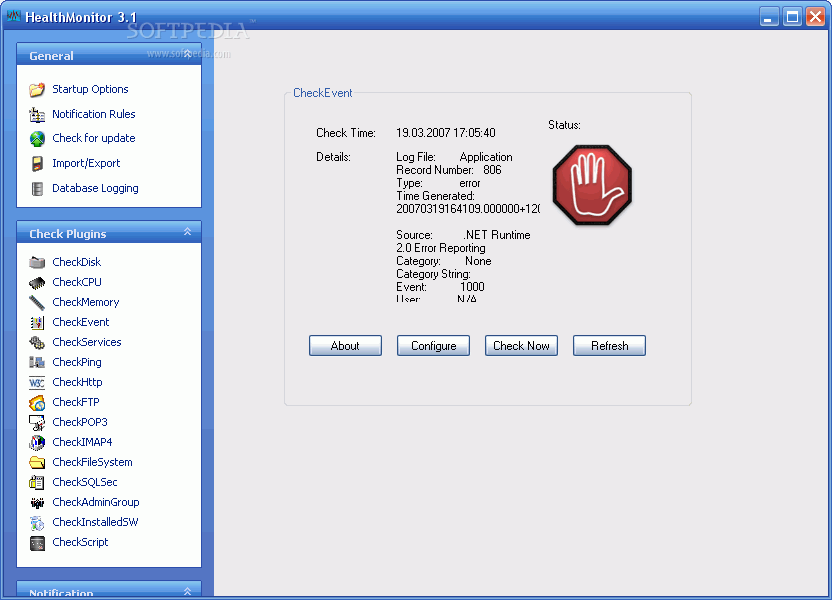Select the CheckHttp plugin link
832x600 pixels.
coord(77,382)
